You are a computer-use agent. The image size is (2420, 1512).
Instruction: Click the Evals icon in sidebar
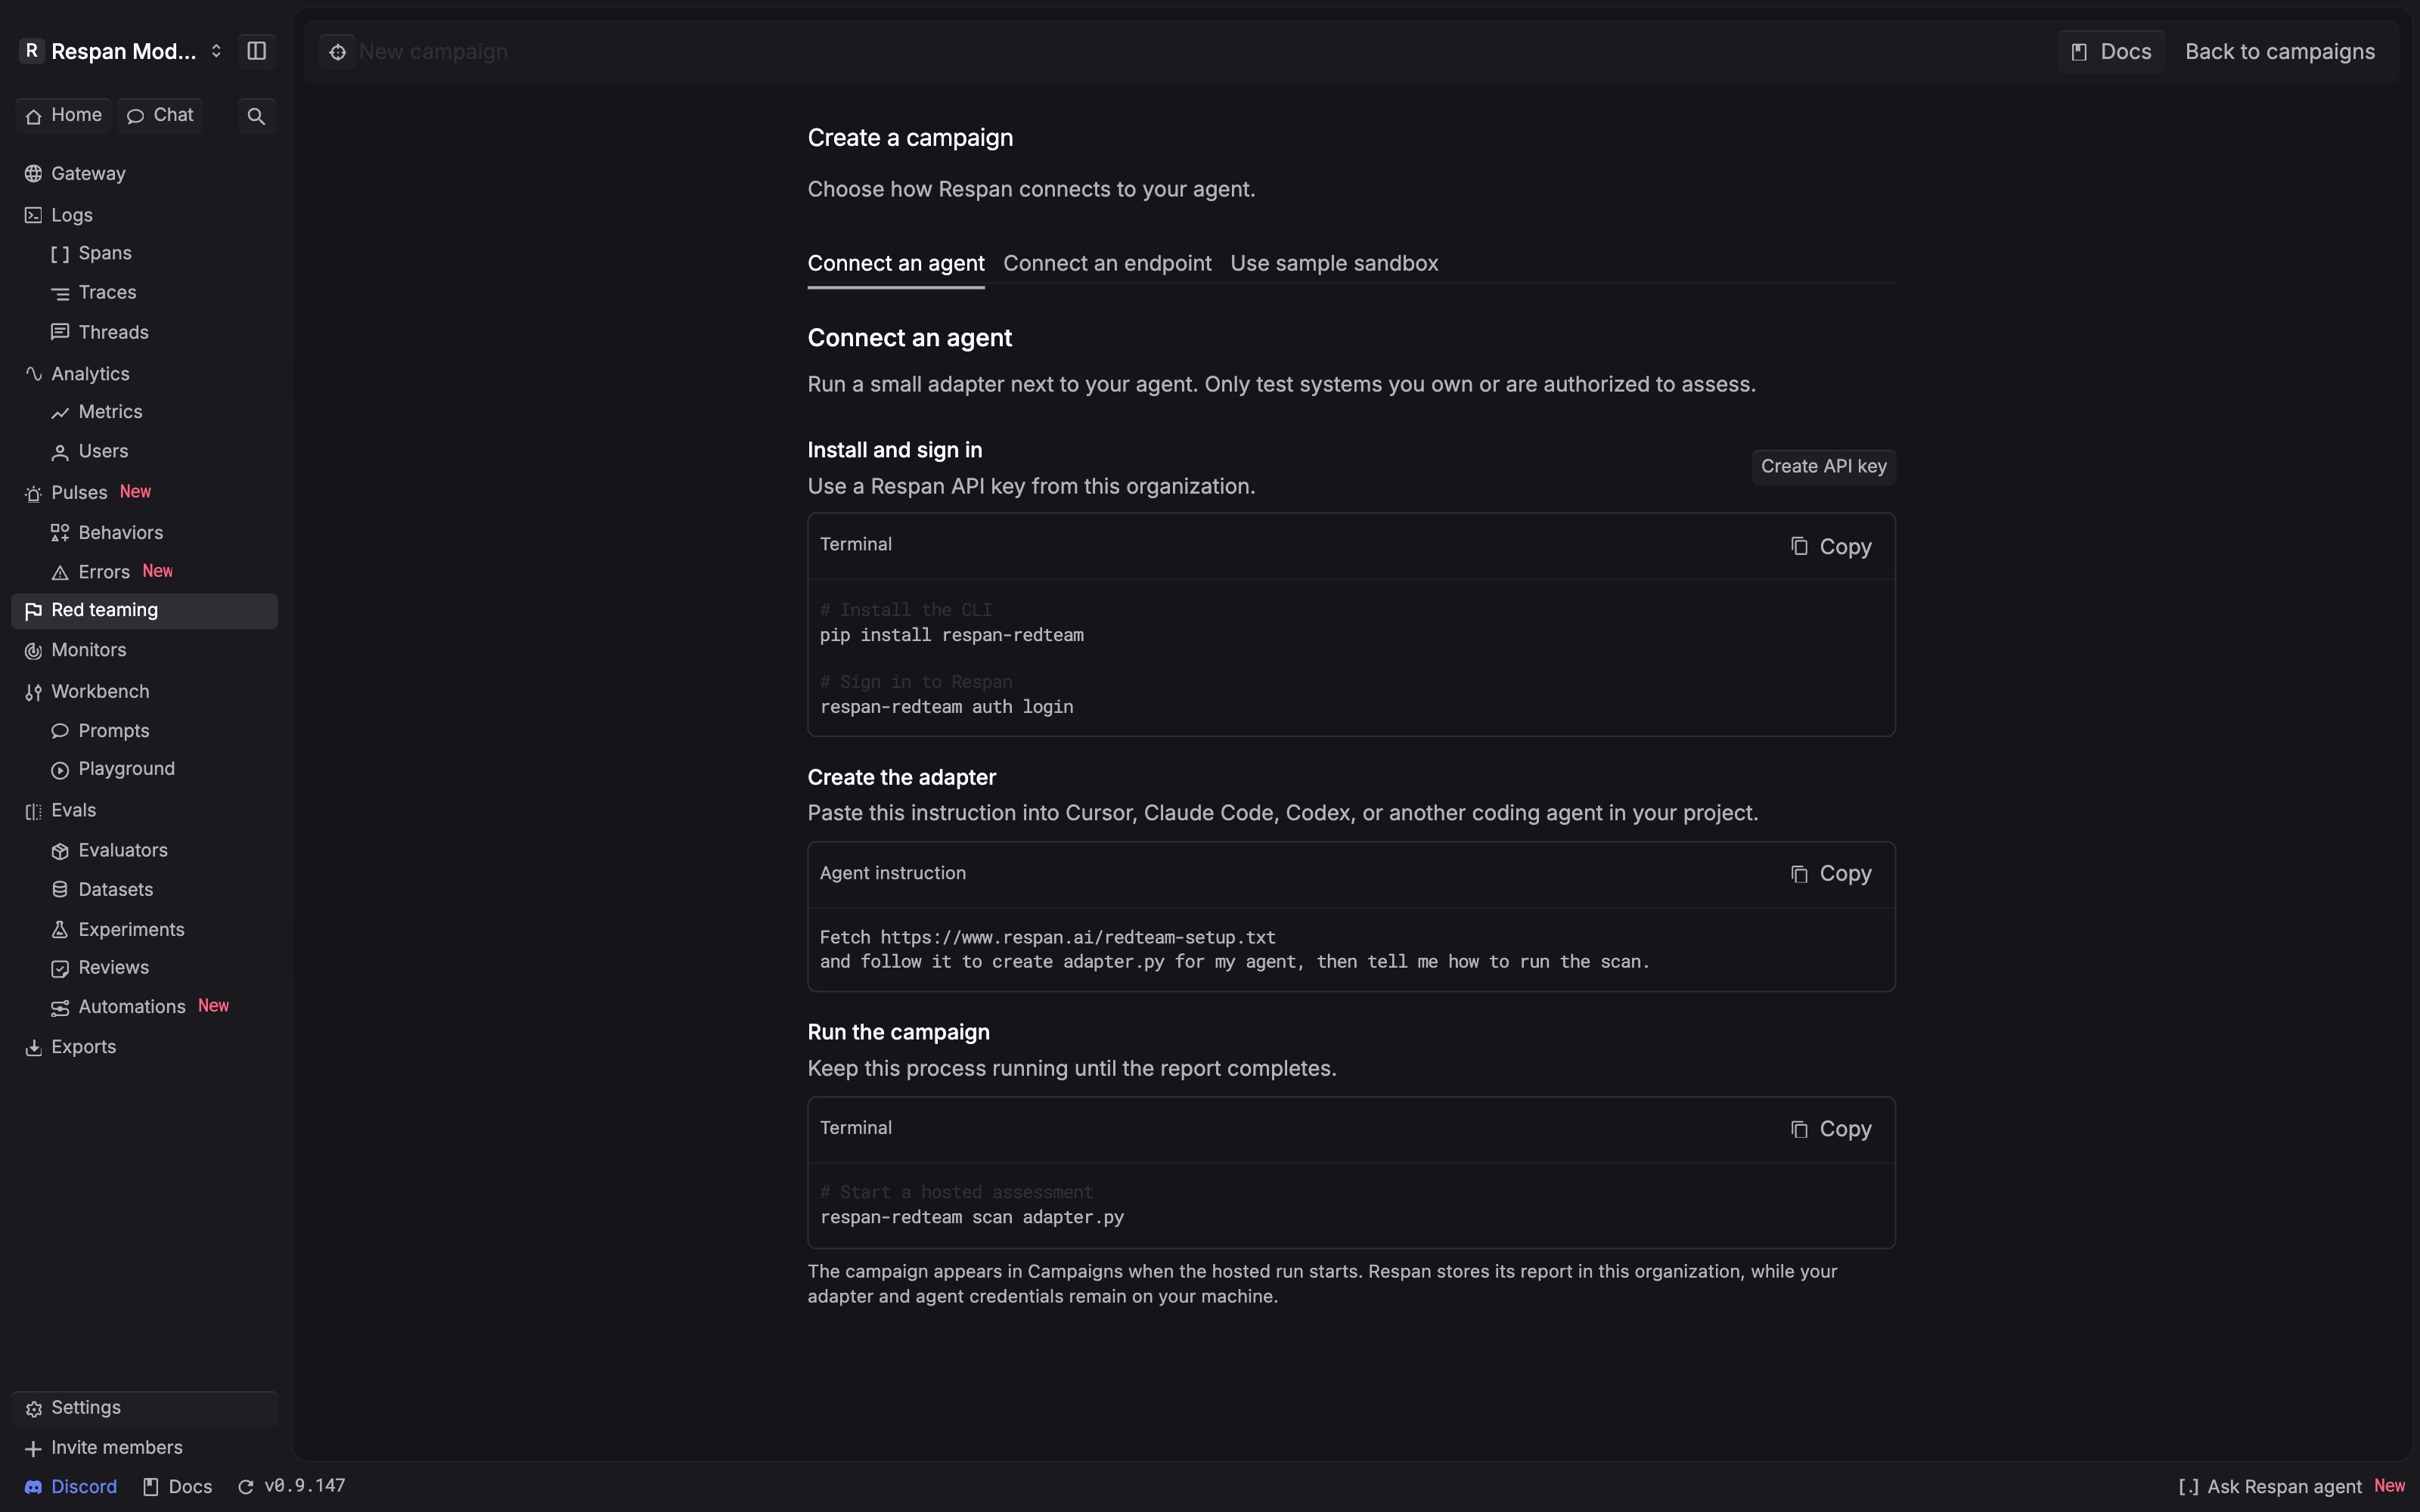(x=33, y=811)
